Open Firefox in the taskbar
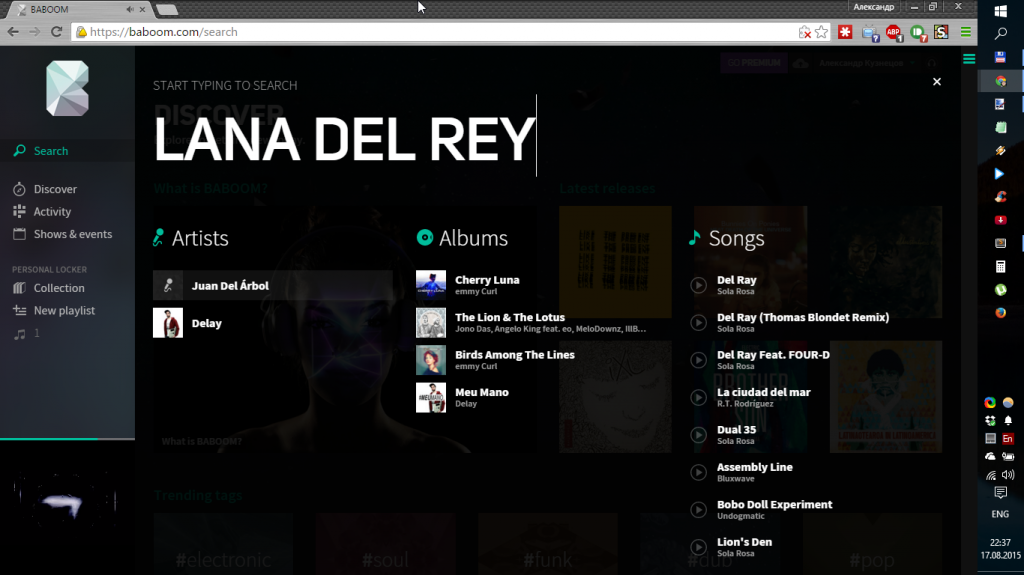Screen dimensions: 1024x575 pyautogui.click(x=1000, y=313)
